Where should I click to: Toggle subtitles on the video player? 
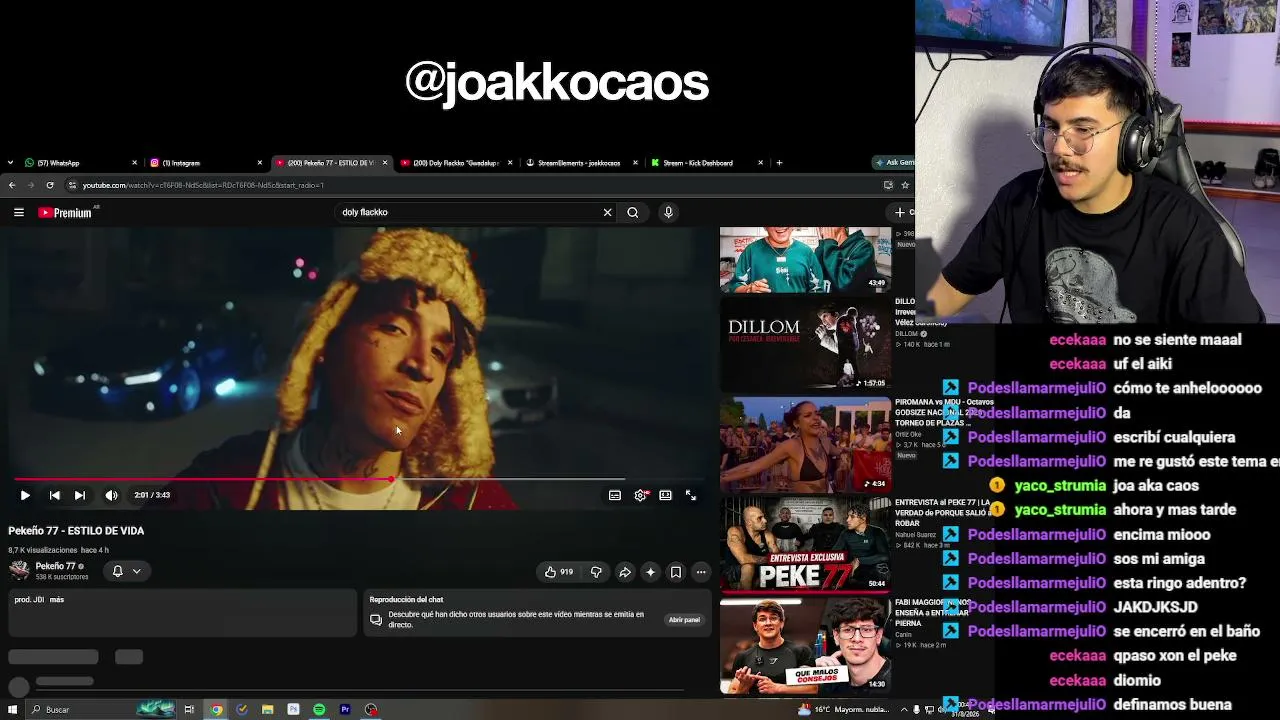click(615, 495)
